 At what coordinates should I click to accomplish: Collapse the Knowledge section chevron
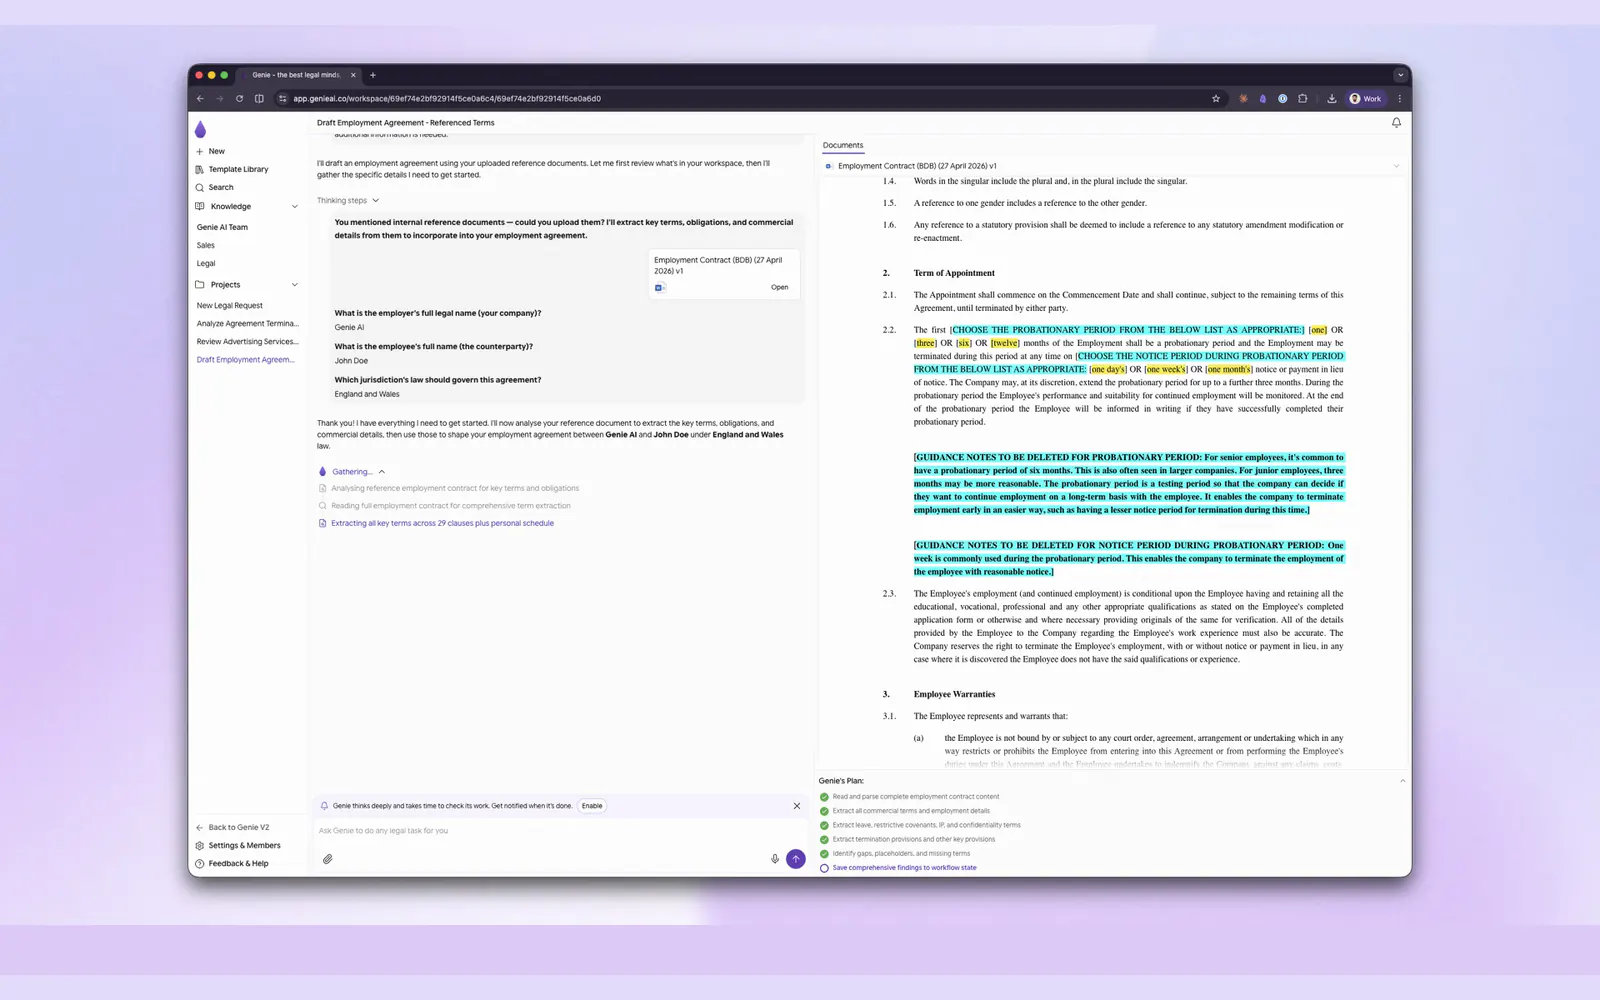294,206
